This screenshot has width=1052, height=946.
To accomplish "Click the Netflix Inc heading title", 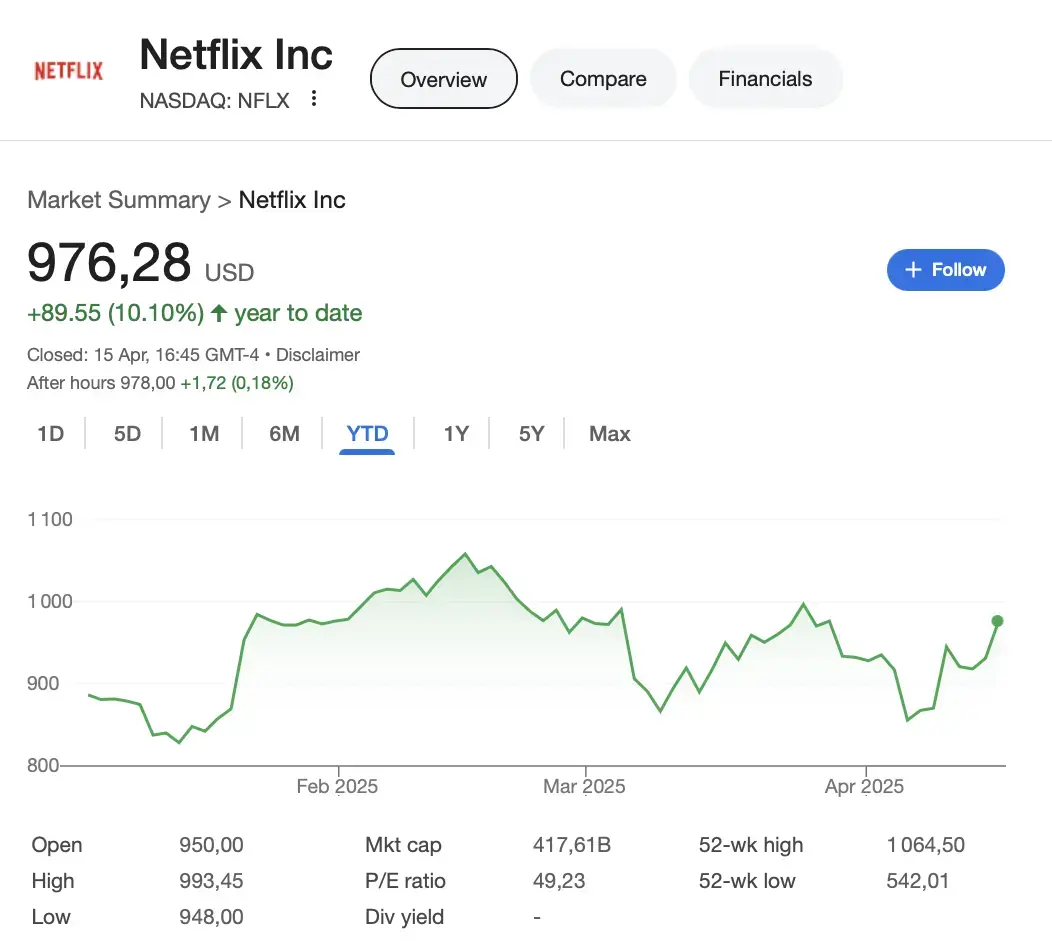I will pyautogui.click(x=236, y=54).
